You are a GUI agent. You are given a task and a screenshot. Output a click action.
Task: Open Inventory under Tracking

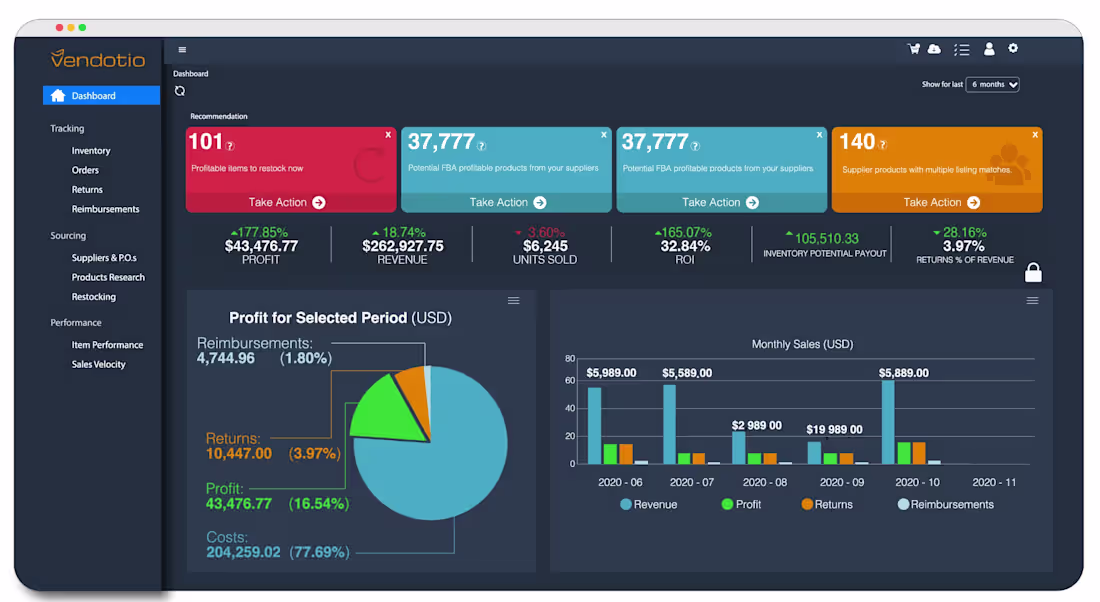[89, 150]
